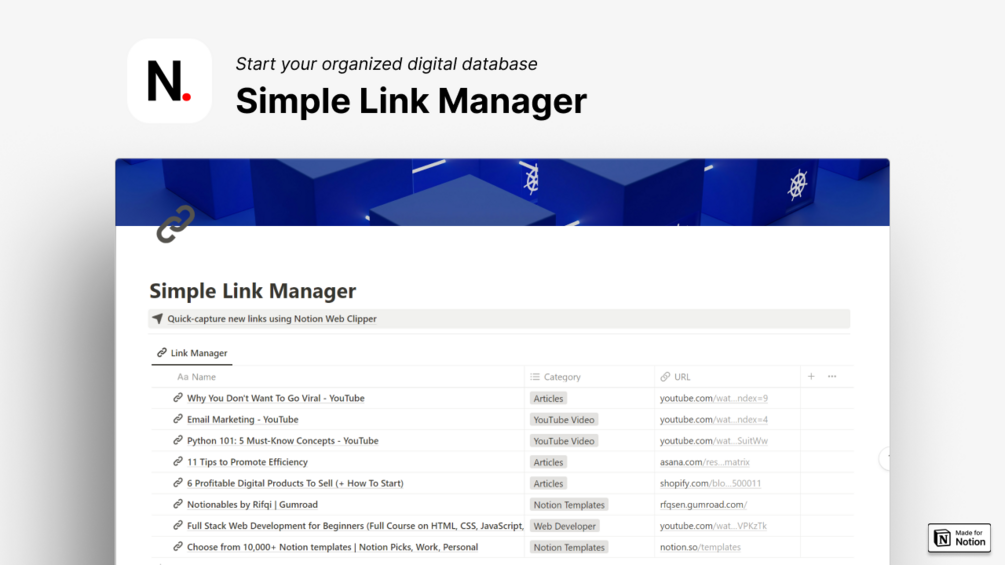Open "Python 101: 5 Must-Know Concepts - YouTube"

tap(283, 441)
